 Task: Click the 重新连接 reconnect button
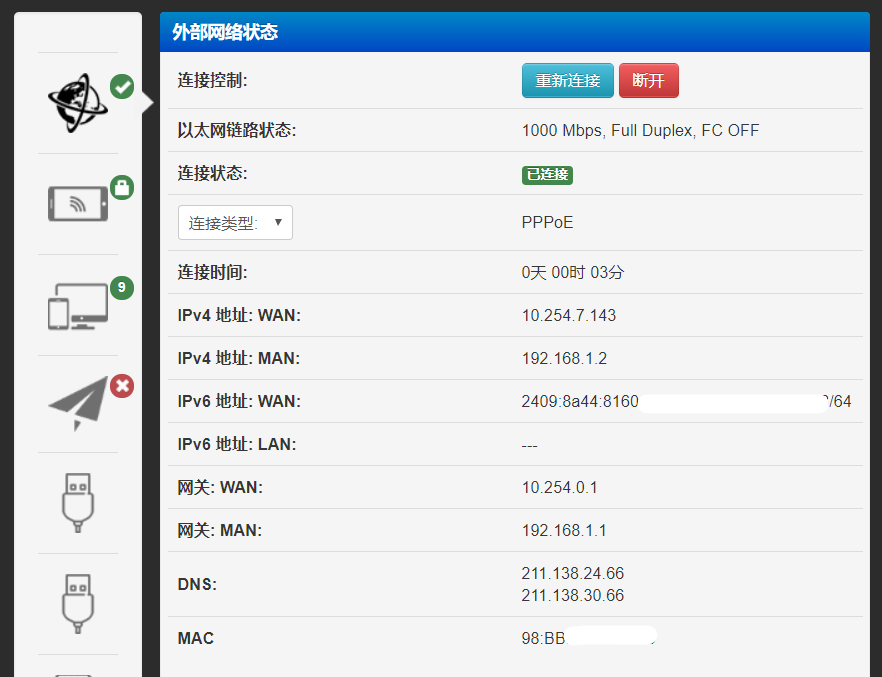[568, 80]
